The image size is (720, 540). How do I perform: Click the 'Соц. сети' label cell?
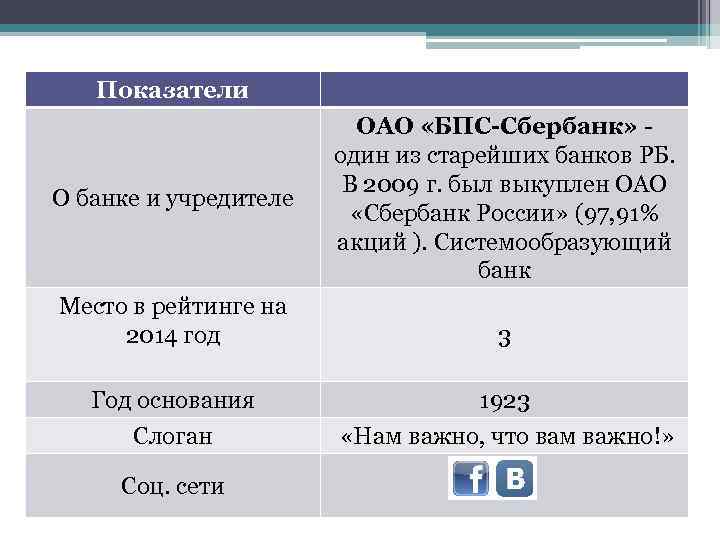pos(173,485)
